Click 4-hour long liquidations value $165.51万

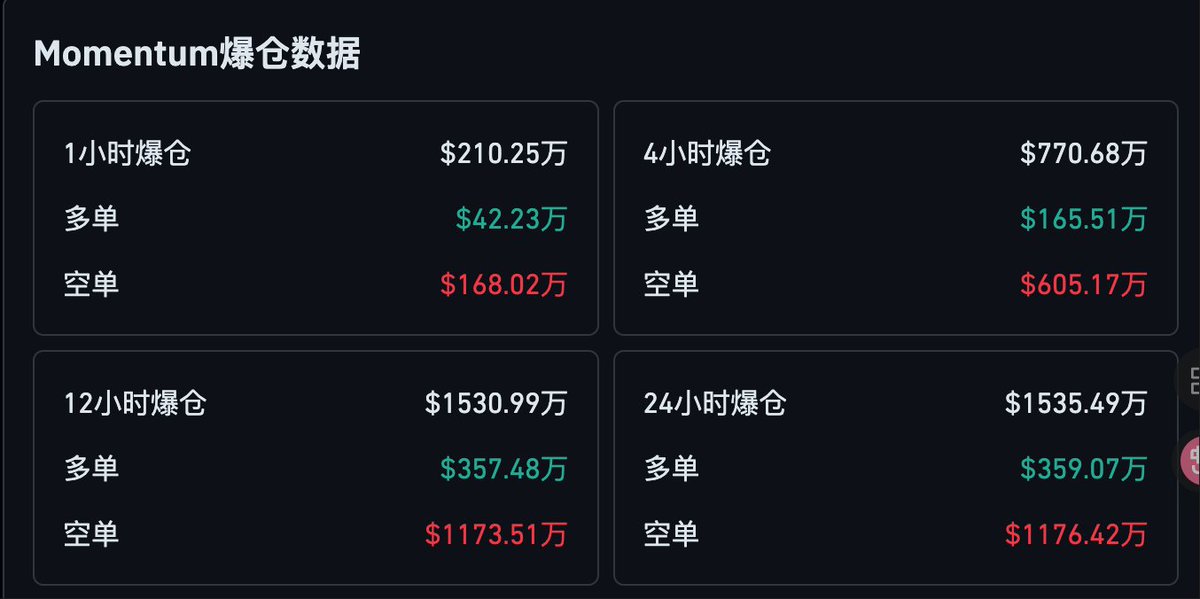(1083, 219)
